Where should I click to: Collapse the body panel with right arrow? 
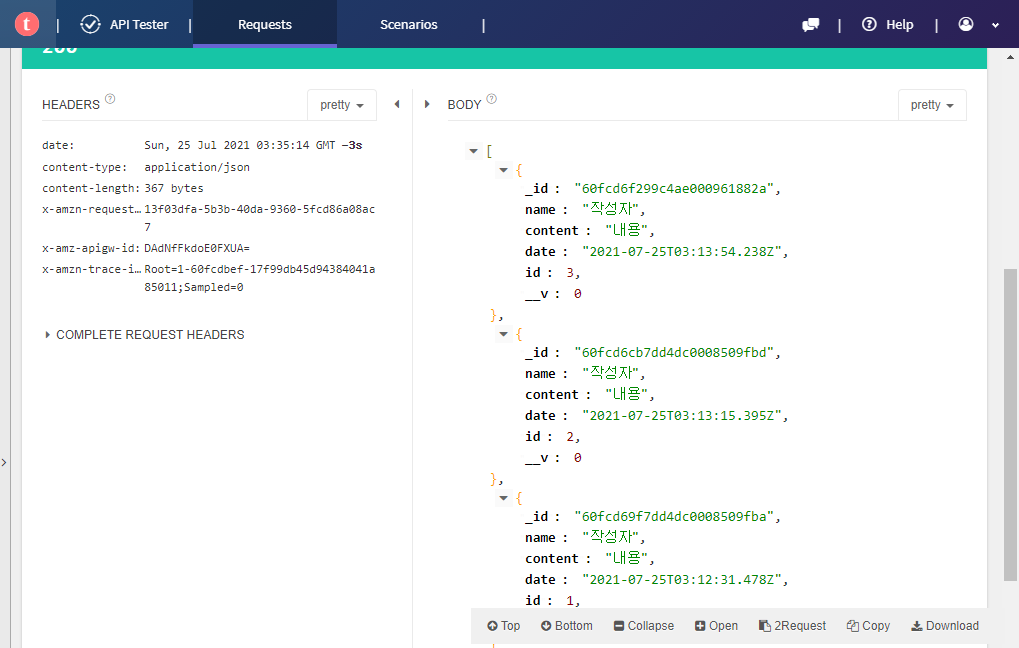click(x=428, y=104)
